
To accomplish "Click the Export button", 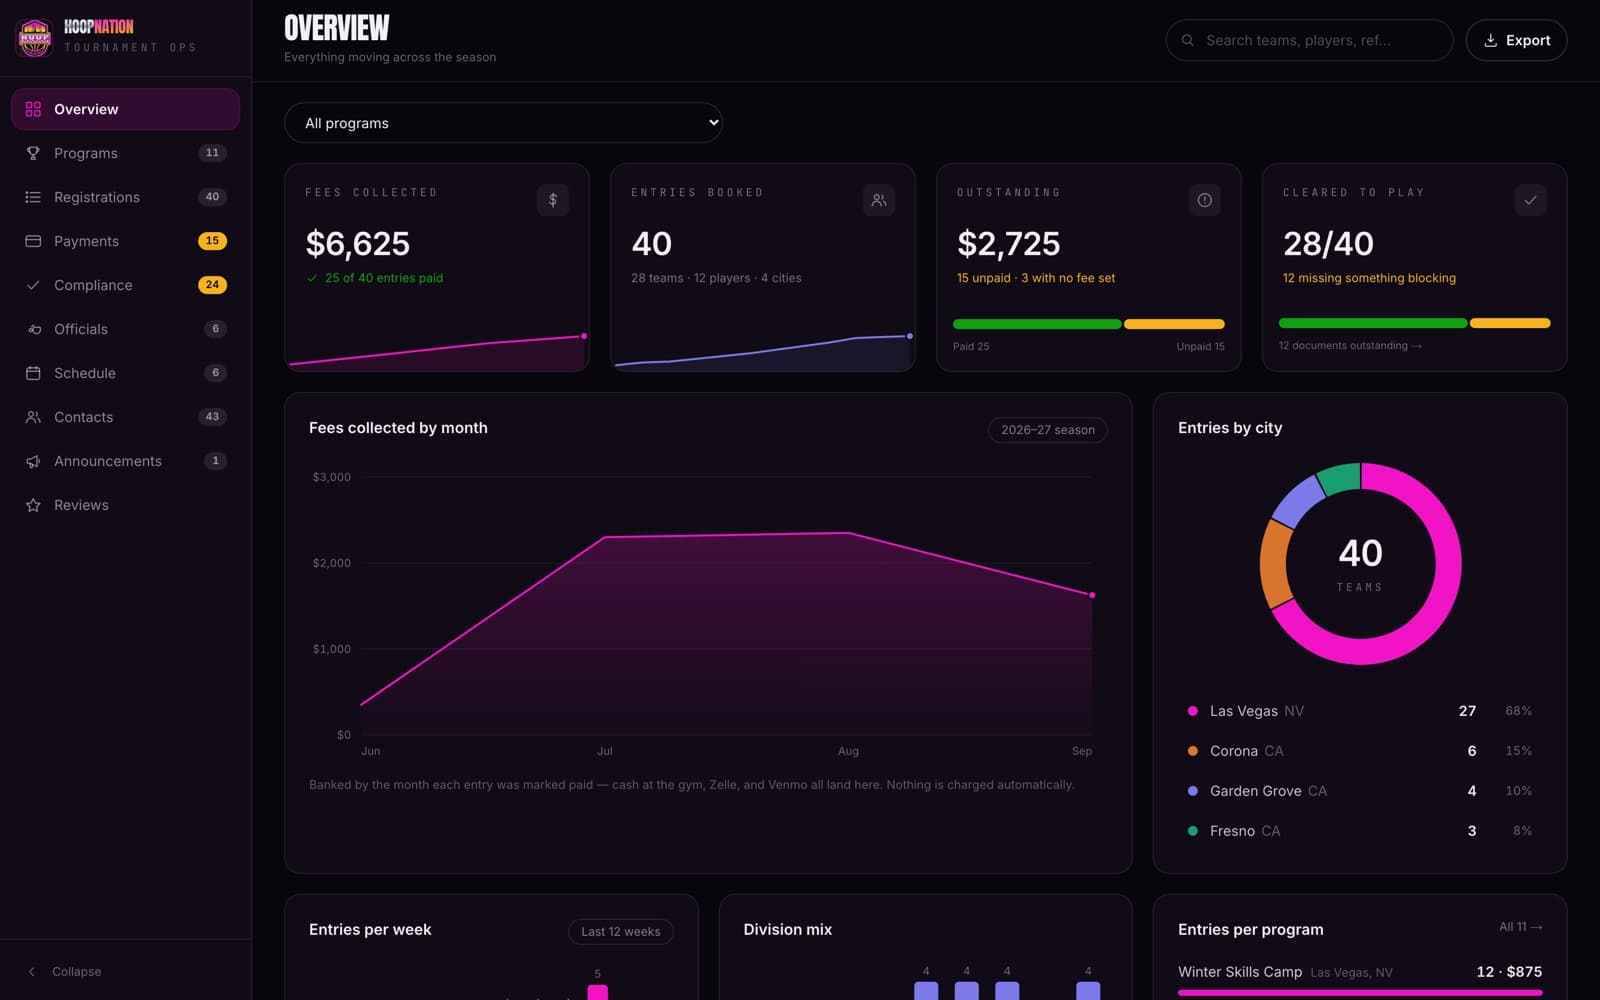I will pos(1516,40).
